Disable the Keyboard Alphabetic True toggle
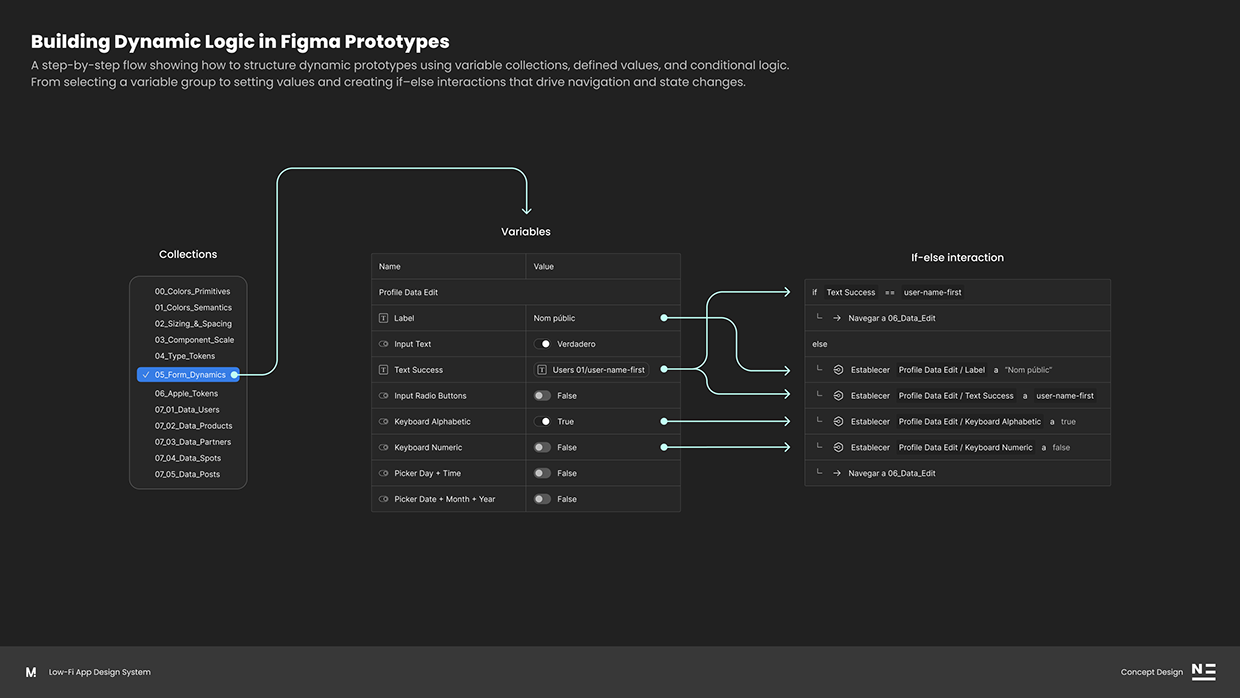1240x698 pixels. click(x=542, y=422)
